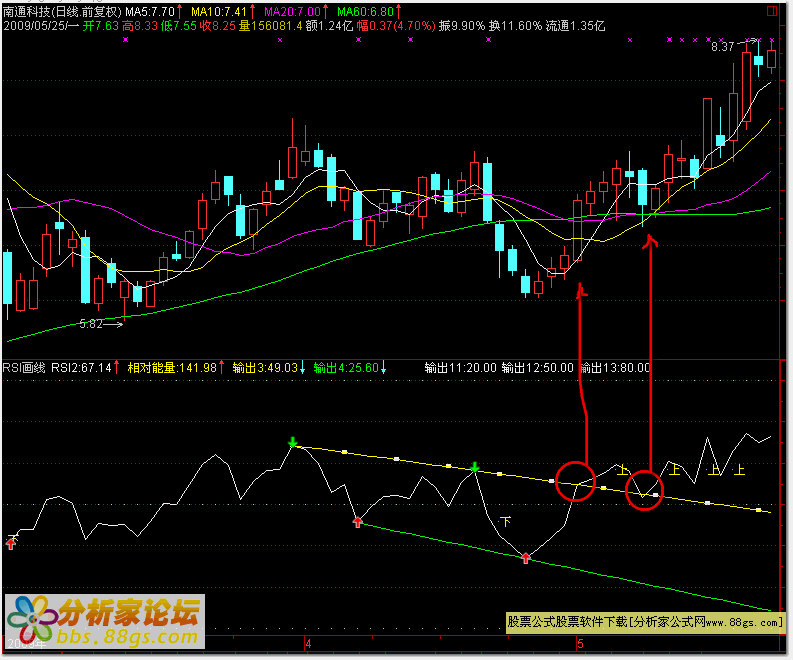Click the red up arrow at the start of the RSI line
This screenshot has width=793, height=660.
tap(11, 544)
